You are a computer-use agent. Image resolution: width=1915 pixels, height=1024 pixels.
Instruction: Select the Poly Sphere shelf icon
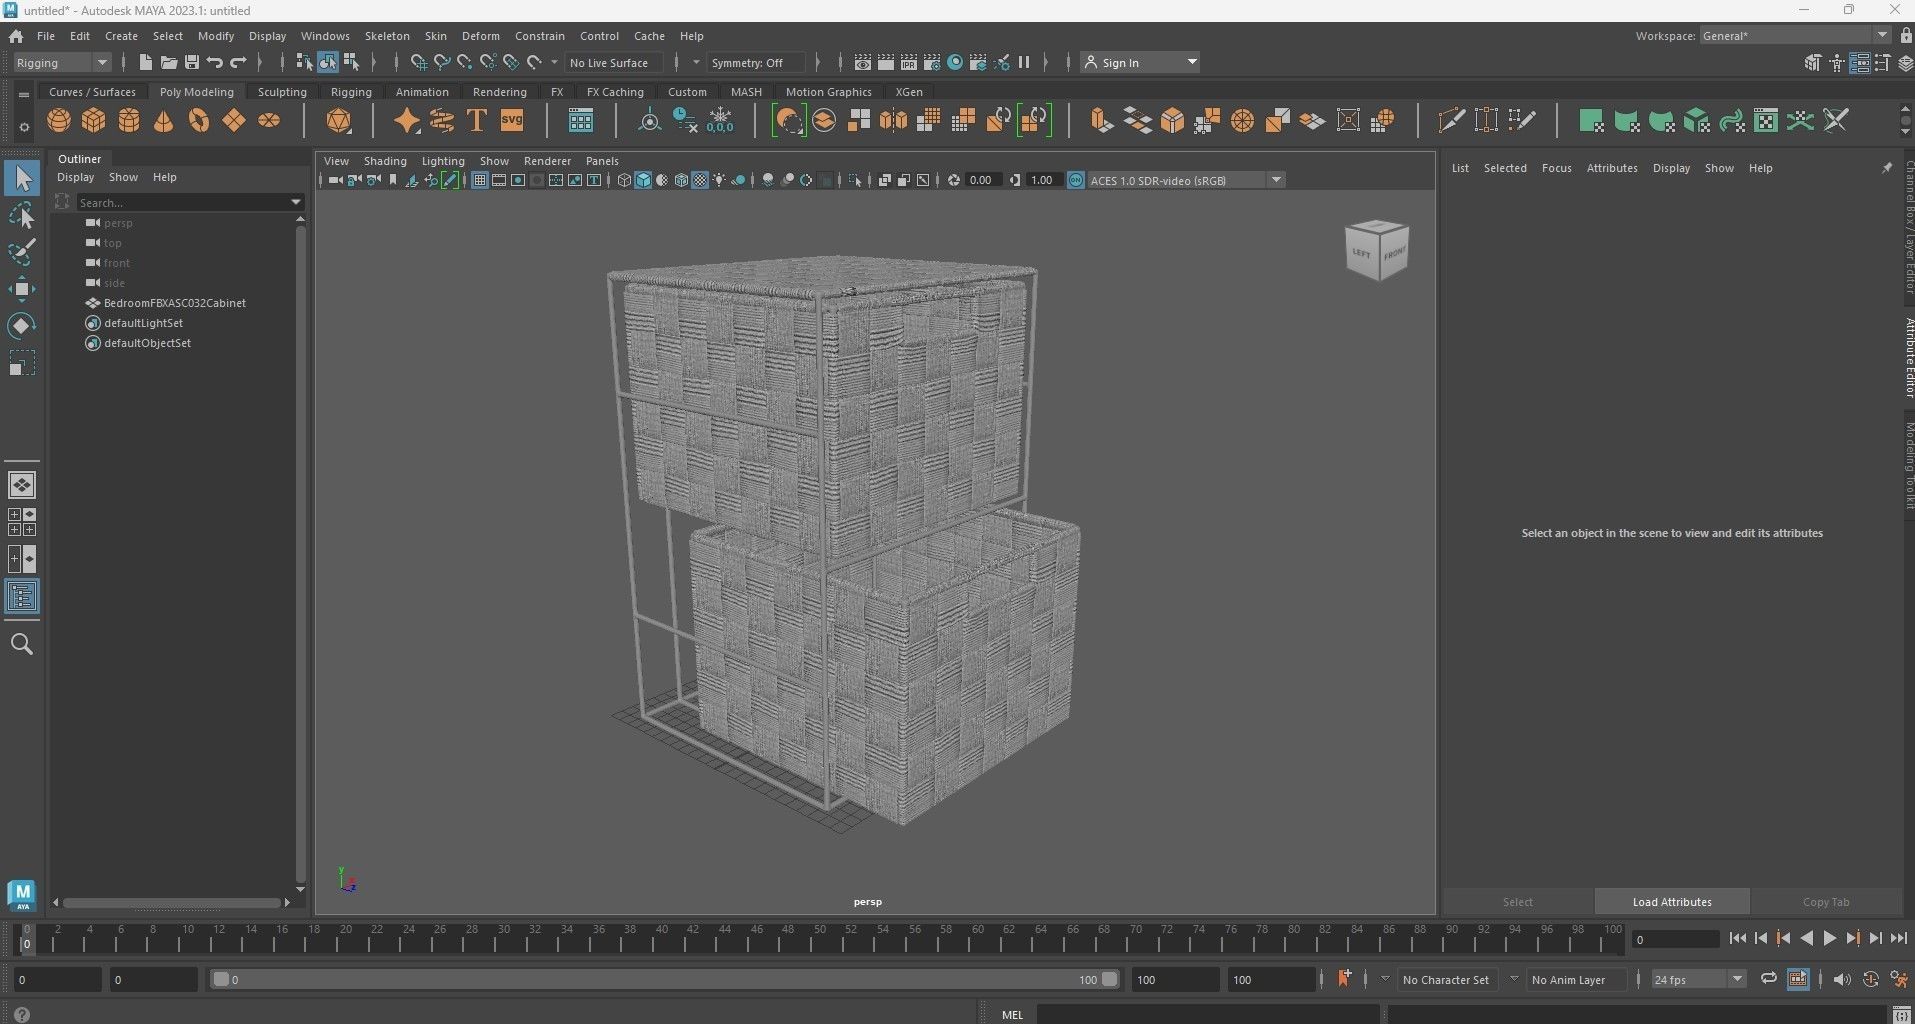tap(59, 121)
